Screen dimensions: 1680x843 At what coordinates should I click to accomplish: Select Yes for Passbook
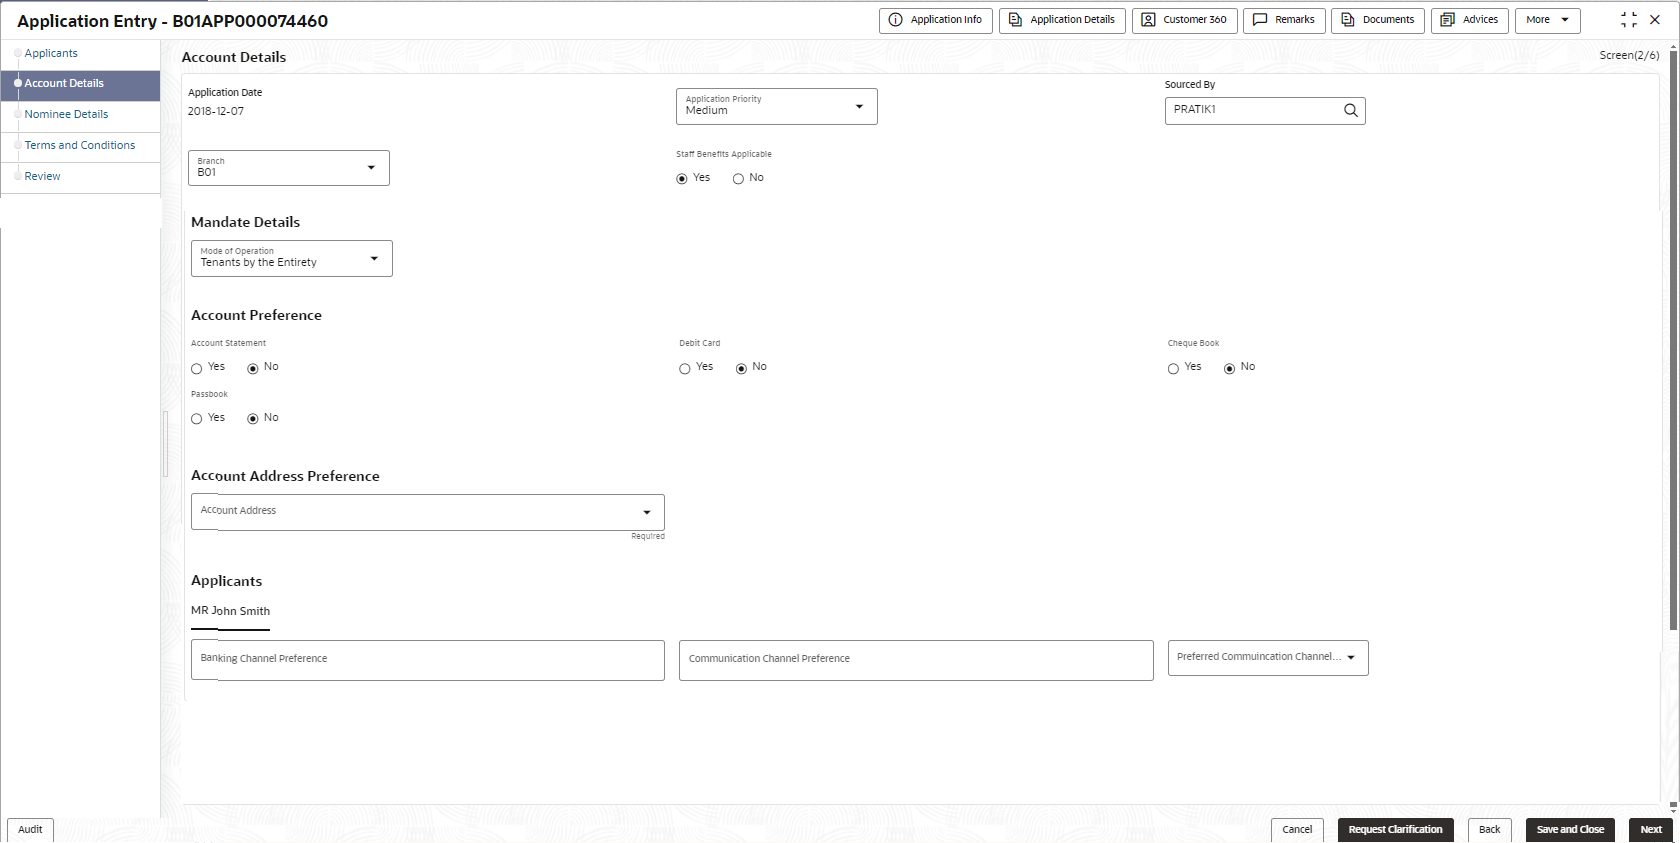click(196, 419)
